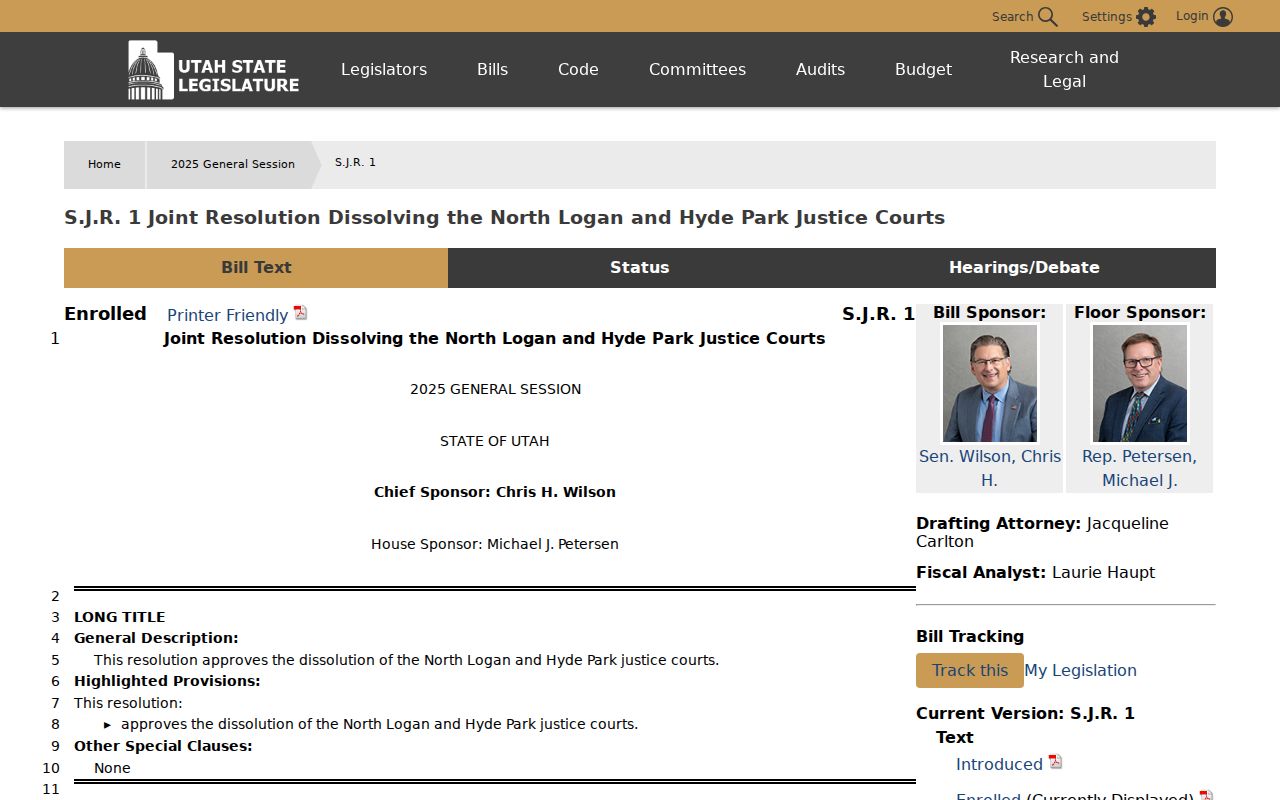Click the page heading S.J.R. 1 Joint Resolution
Viewport: 1280px width, 800px height.
pos(504,218)
